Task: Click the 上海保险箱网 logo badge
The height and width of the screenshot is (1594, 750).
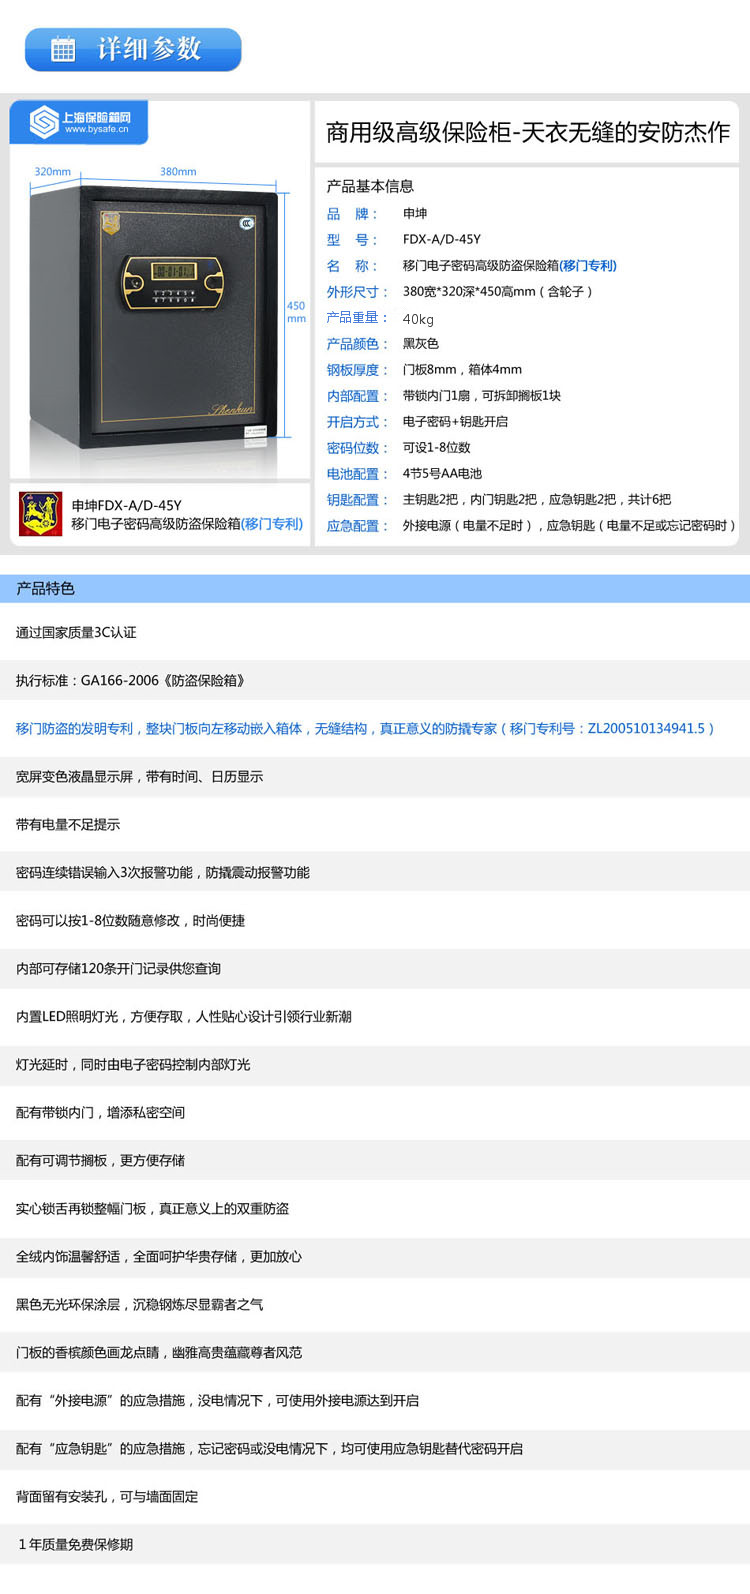Action: tap(78, 122)
